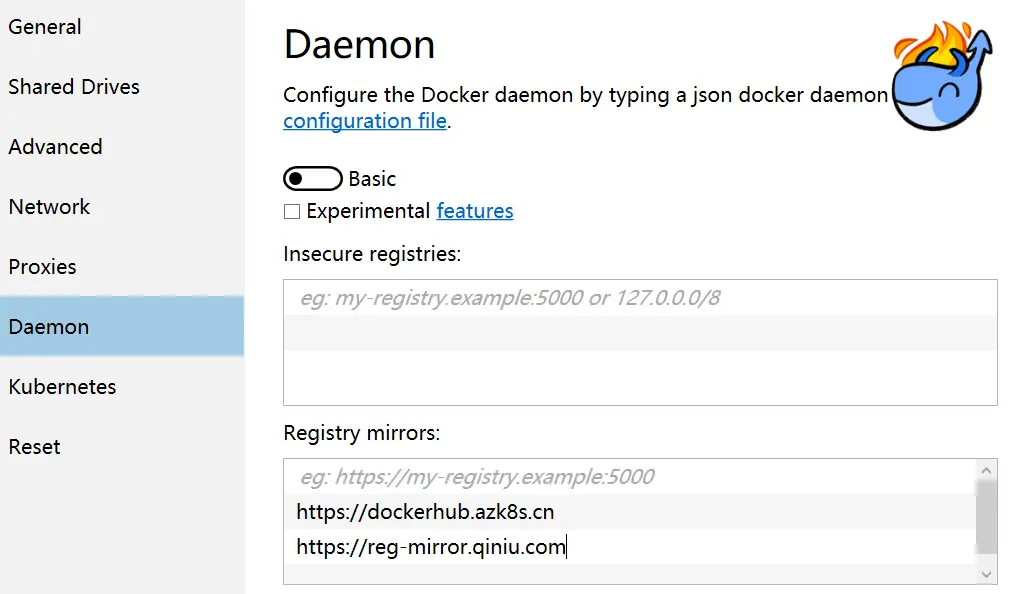Select the reg-mirror.qiniu.com mirror entry
Viewport: 1009px width, 594px height.
[x=630, y=546]
